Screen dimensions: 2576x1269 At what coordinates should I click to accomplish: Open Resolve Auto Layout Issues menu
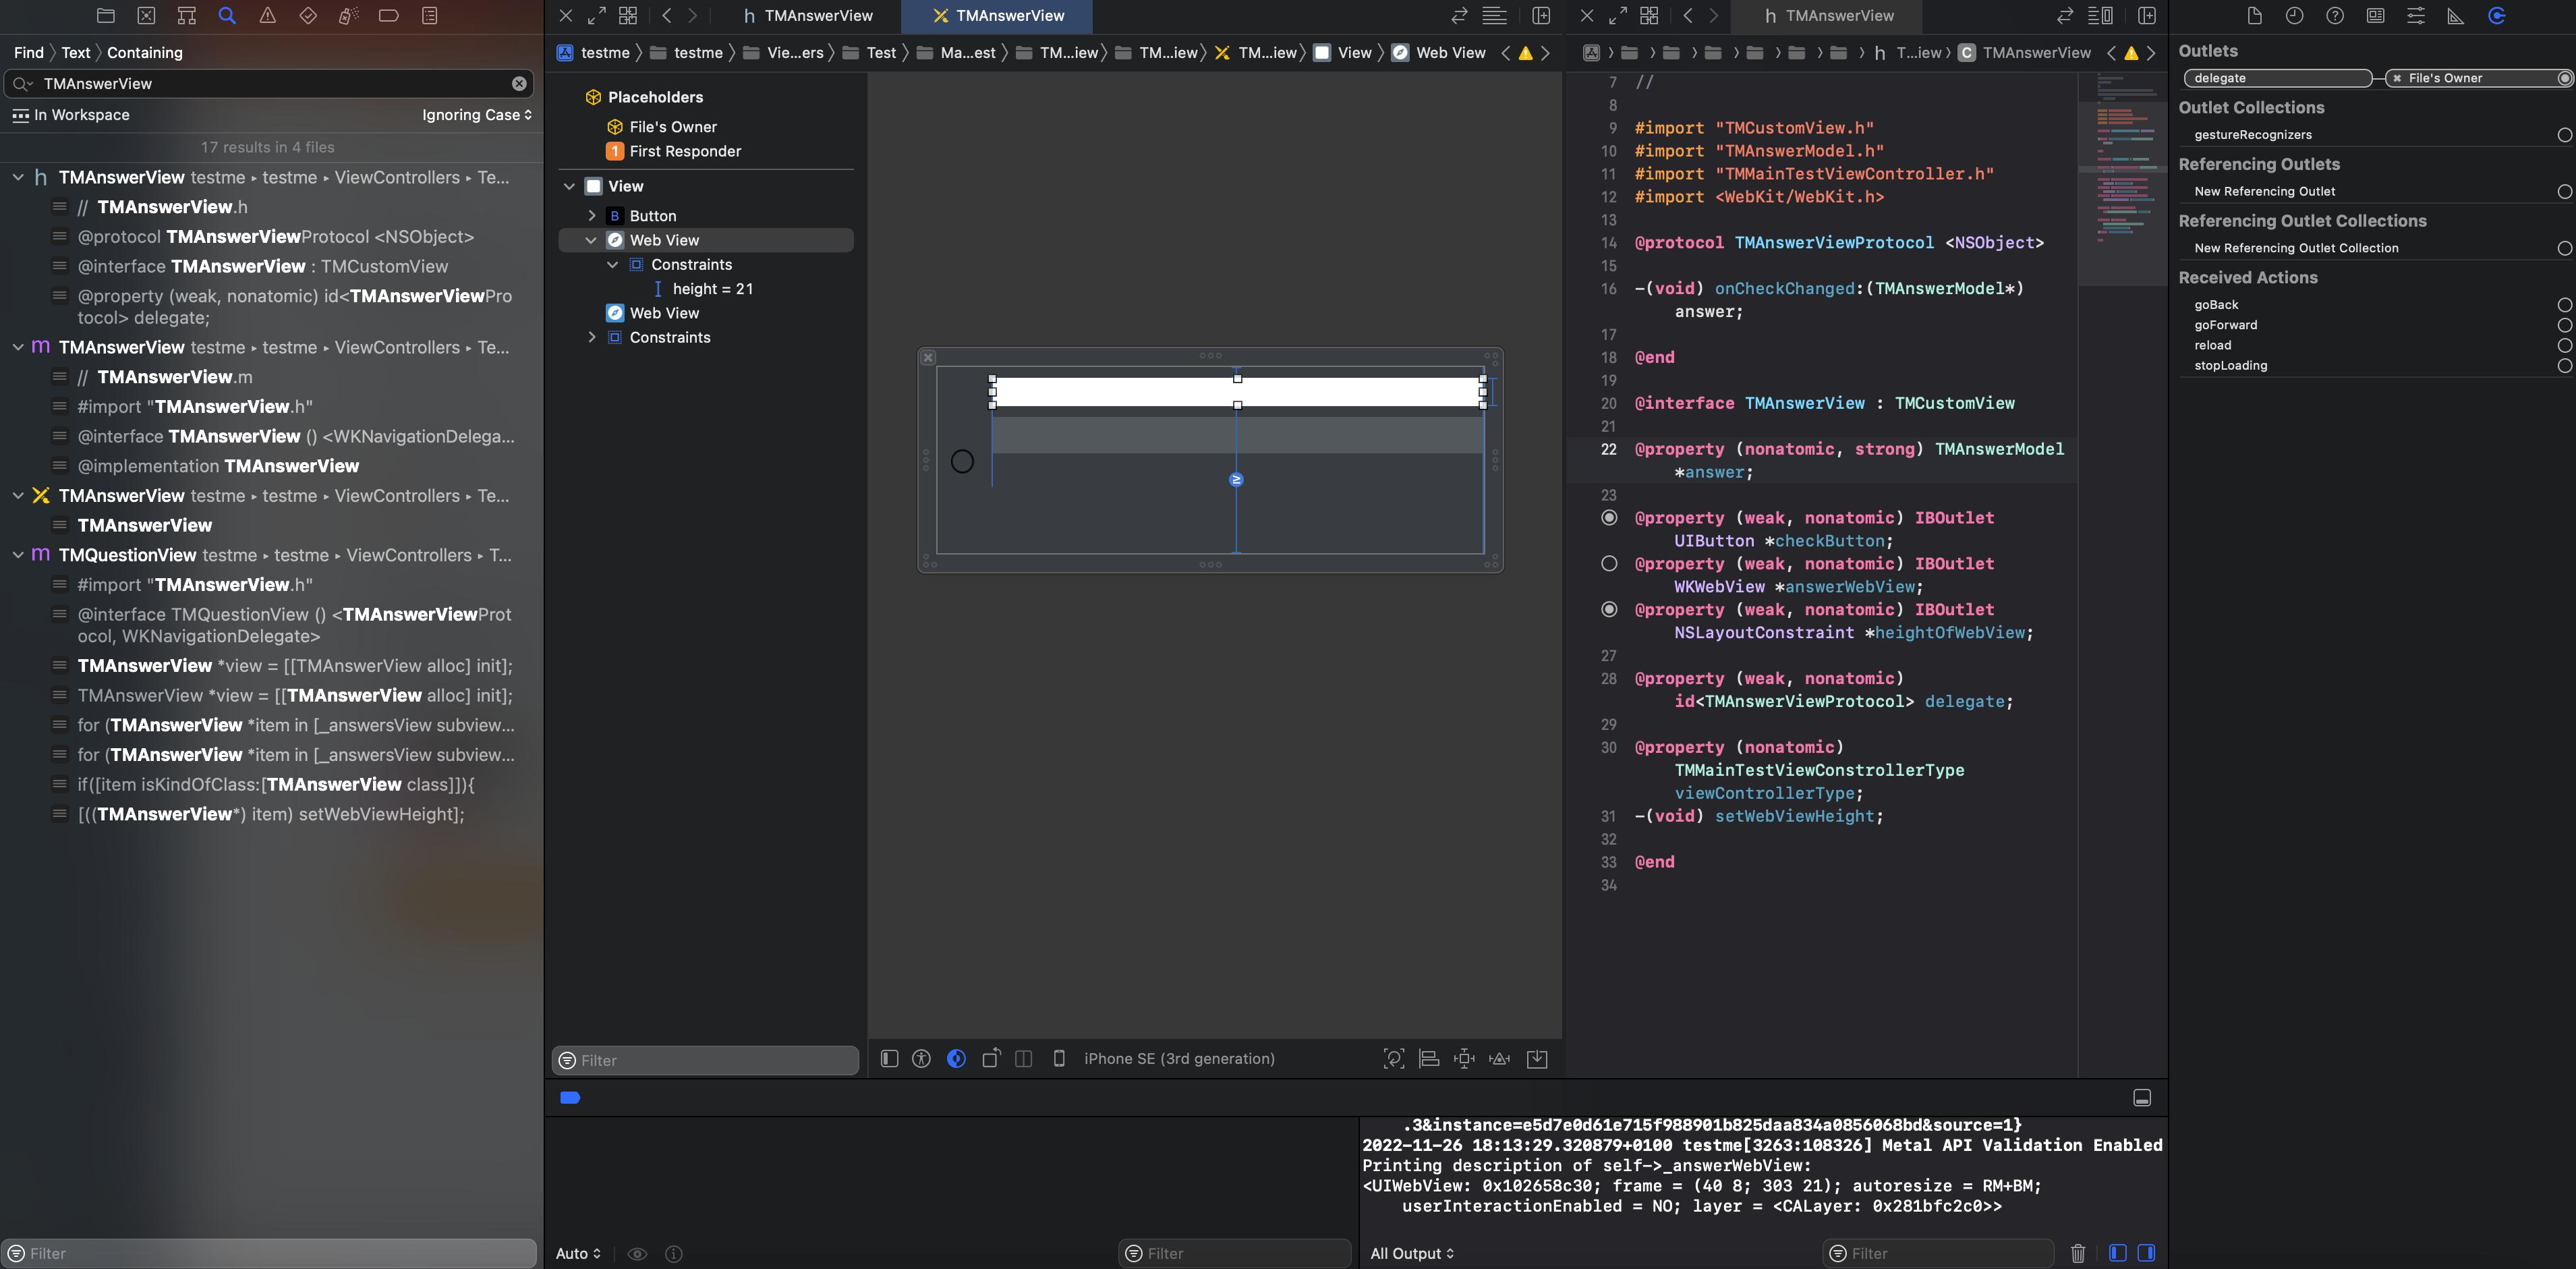1500,1059
